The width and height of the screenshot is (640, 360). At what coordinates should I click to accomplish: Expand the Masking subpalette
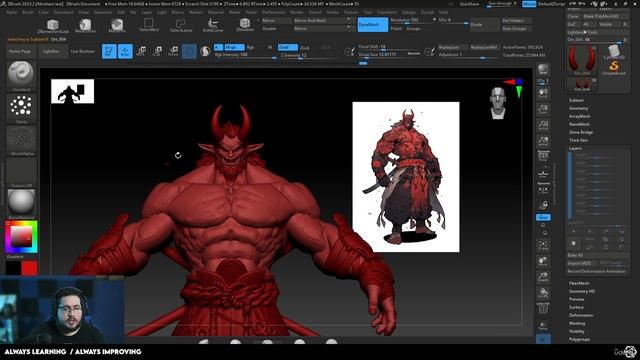coord(577,323)
